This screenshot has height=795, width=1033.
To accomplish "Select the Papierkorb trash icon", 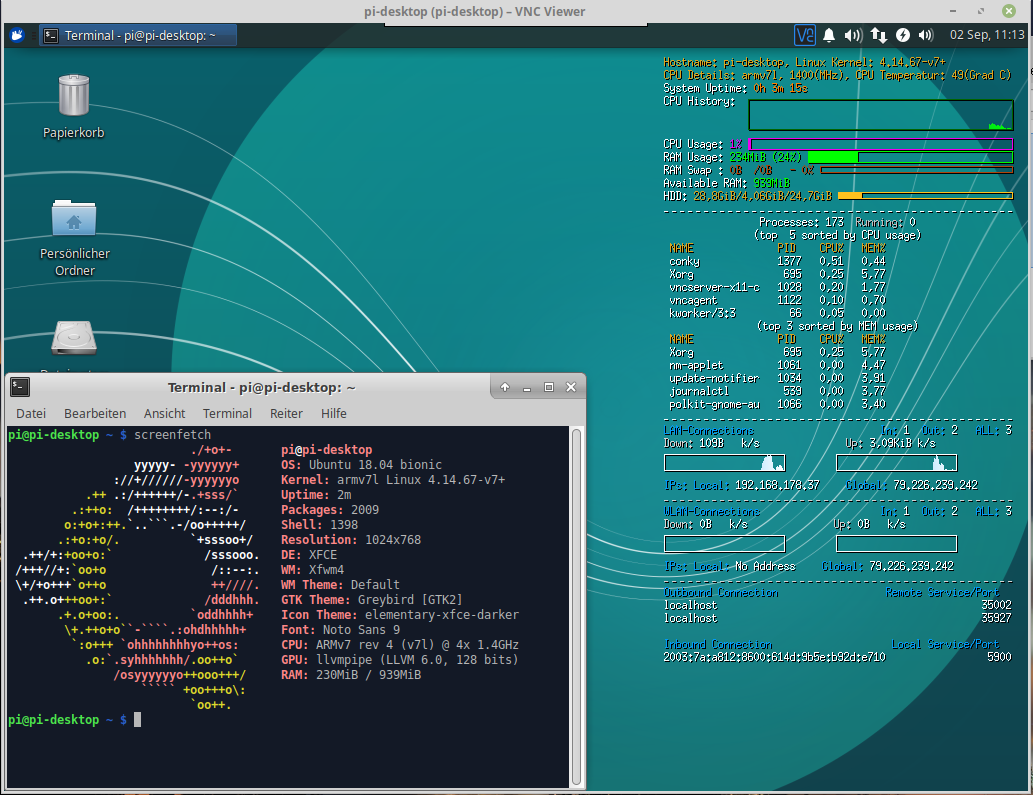I will click(73, 96).
